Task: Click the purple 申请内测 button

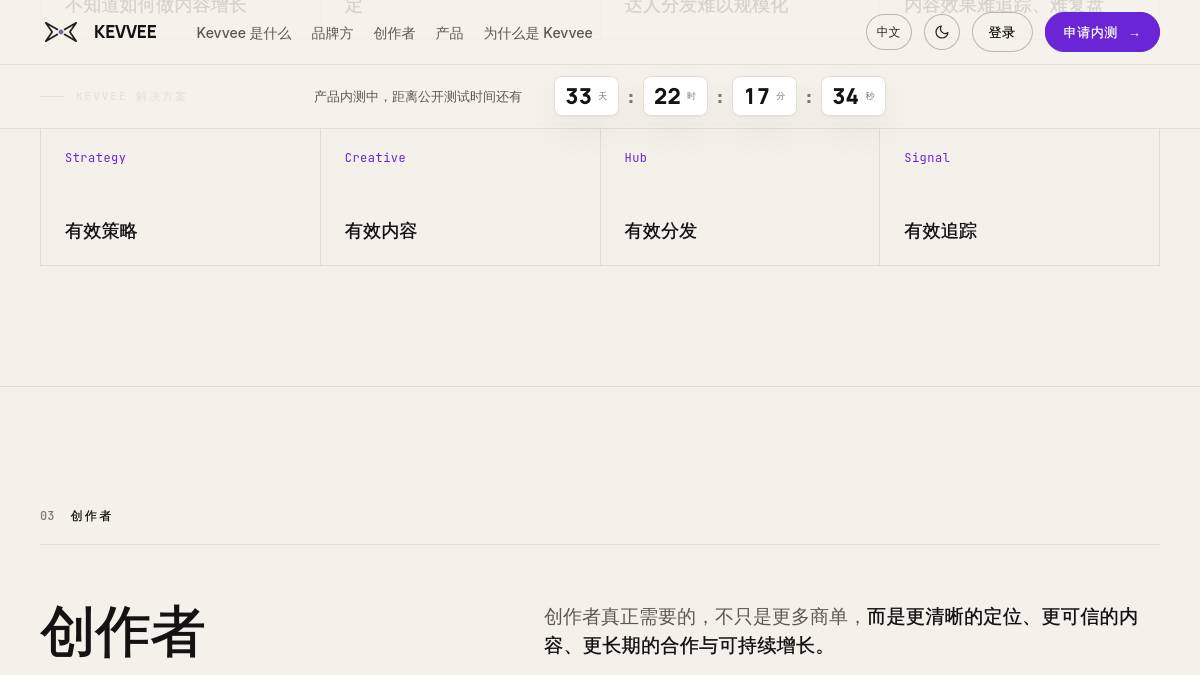Action: pyautogui.click(x=1102, y=32)
